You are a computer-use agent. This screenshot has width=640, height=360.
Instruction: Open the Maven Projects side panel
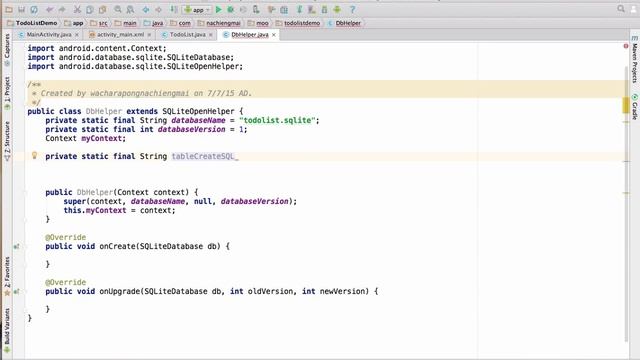click(635, 60)
